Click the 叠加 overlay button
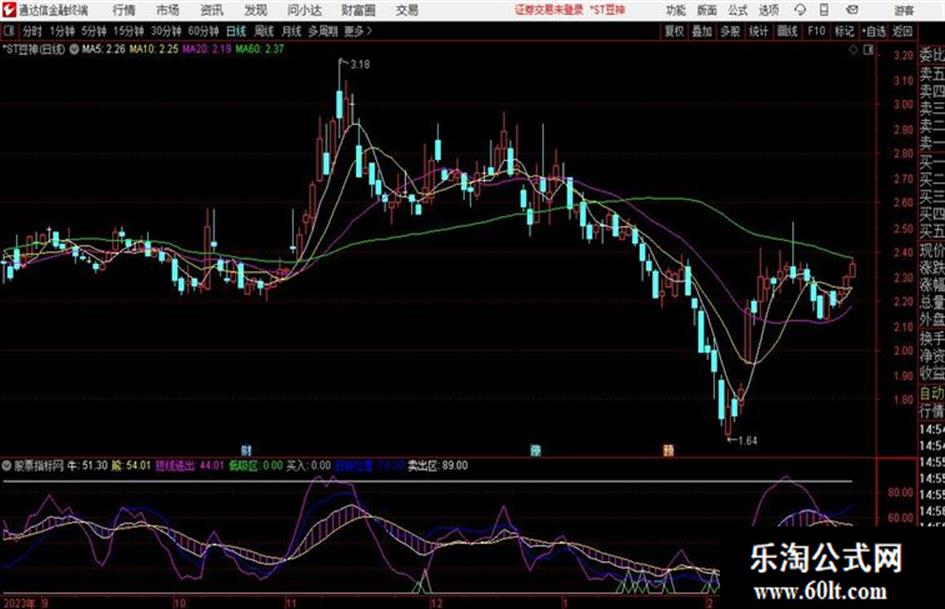This screenshot has height=609, width=945. coord(702,31)
